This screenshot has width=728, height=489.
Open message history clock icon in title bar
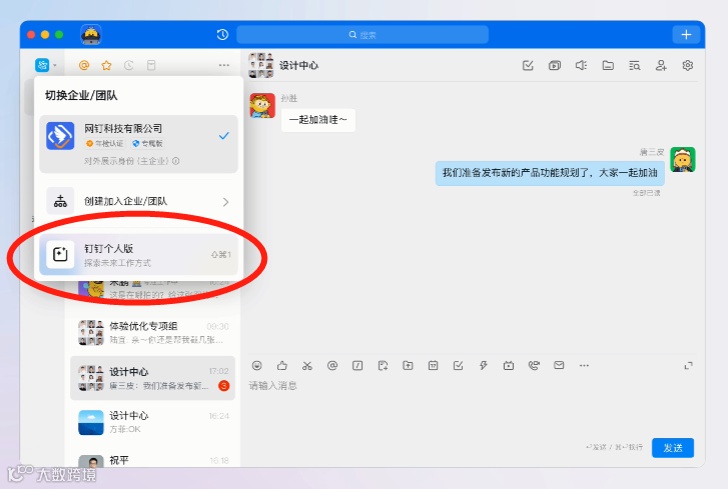(x=222, y=34)
